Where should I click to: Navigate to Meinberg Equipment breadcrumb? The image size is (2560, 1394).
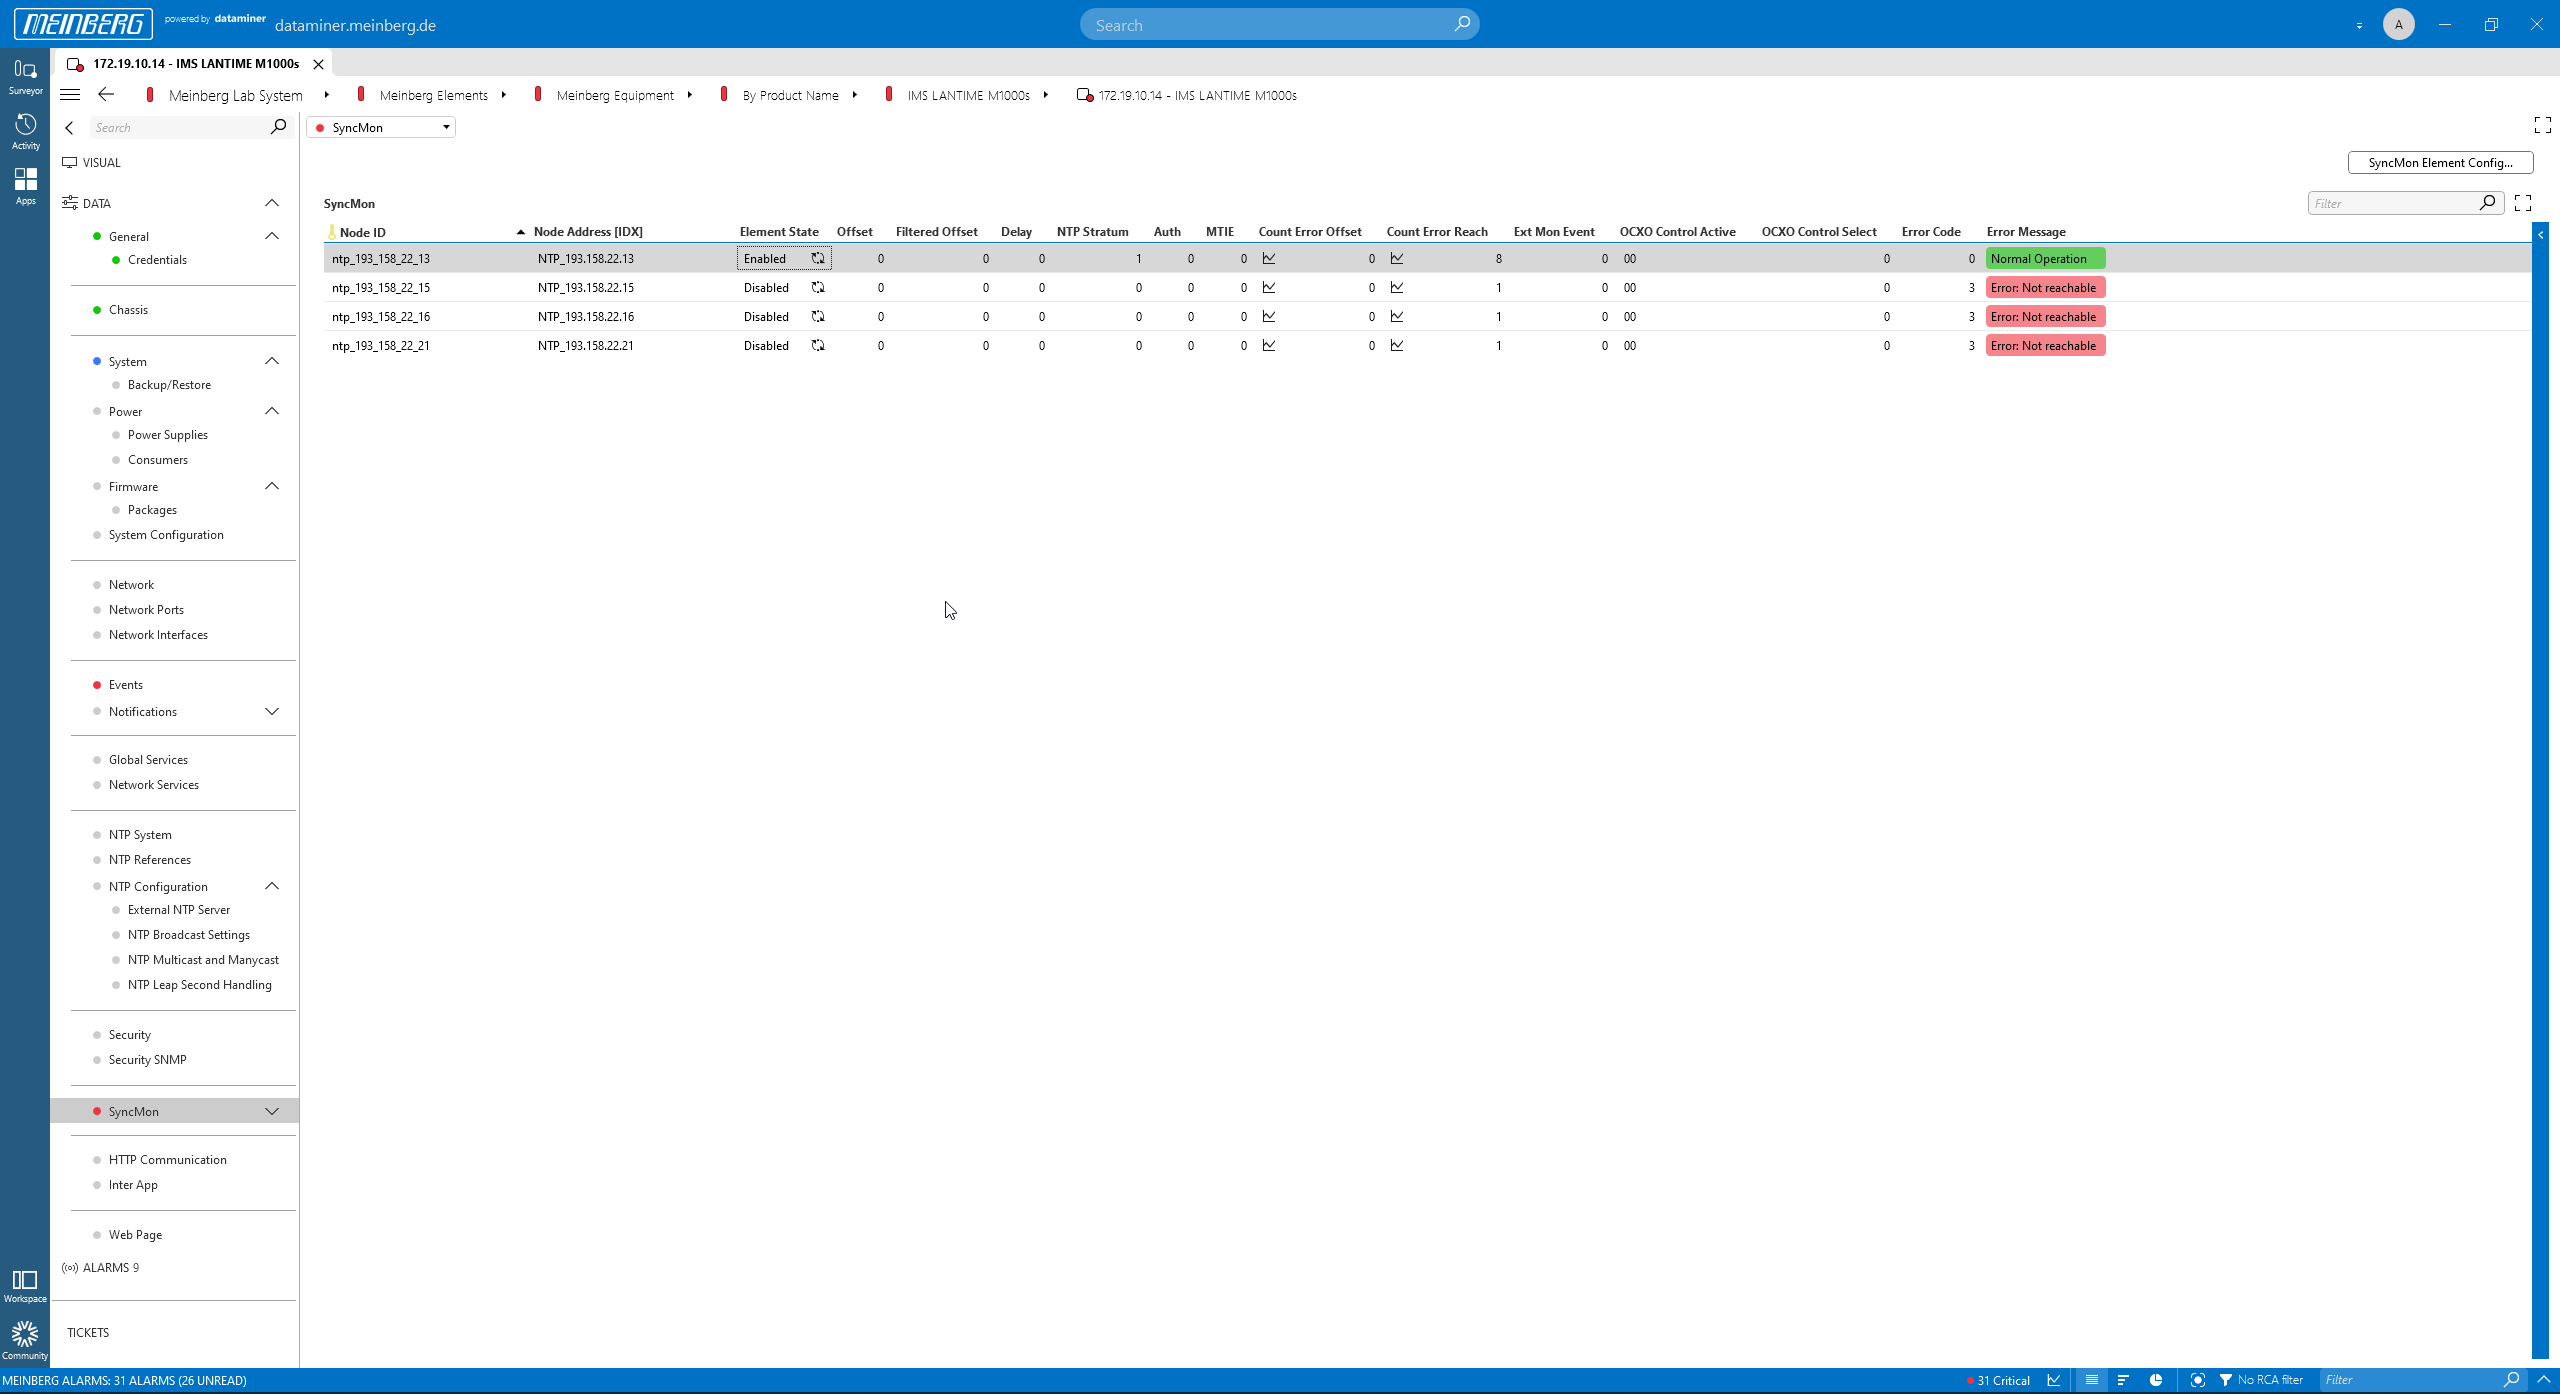[615, 95]
